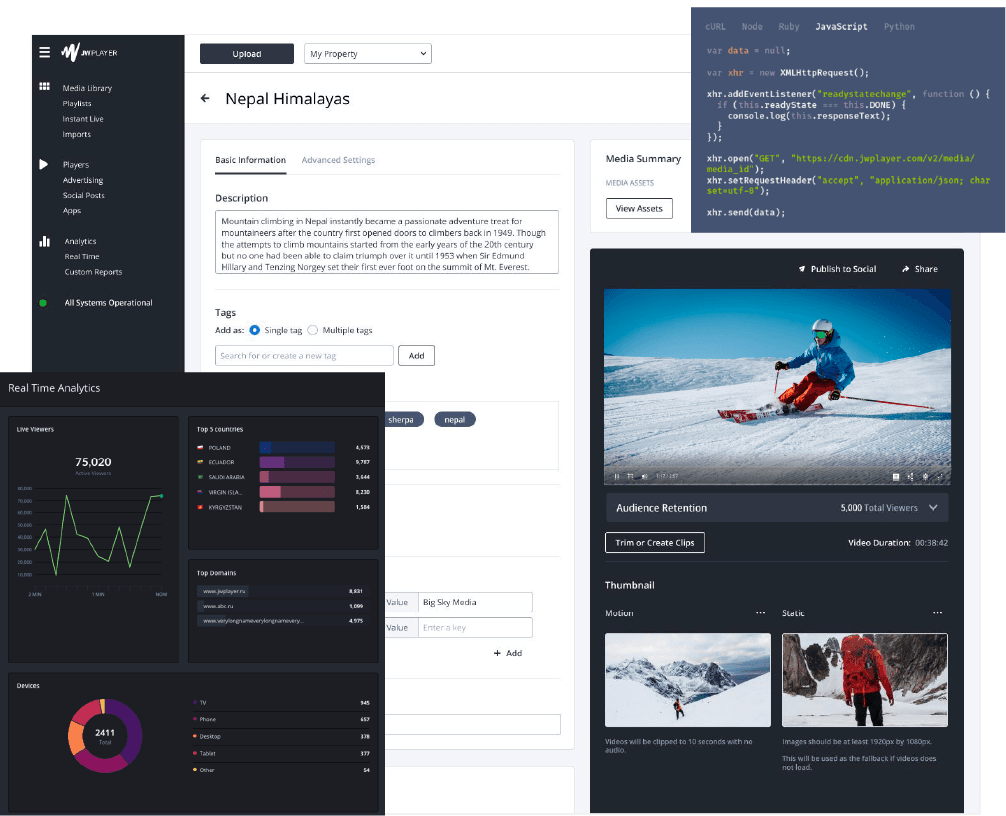Click the Players play-triangle sidebar icon

point(44,164)
